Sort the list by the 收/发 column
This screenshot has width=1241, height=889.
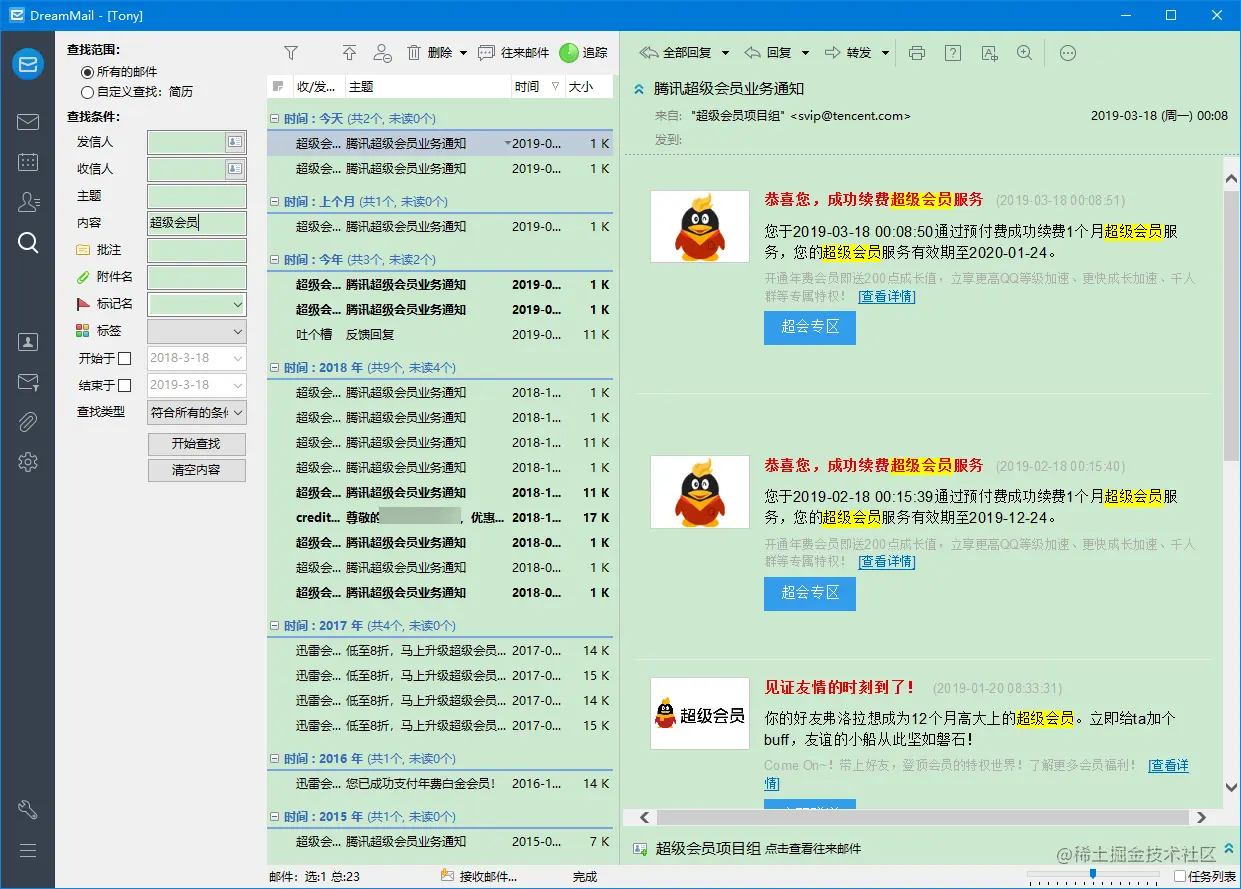pyautogui.click(x=318, y=87)
